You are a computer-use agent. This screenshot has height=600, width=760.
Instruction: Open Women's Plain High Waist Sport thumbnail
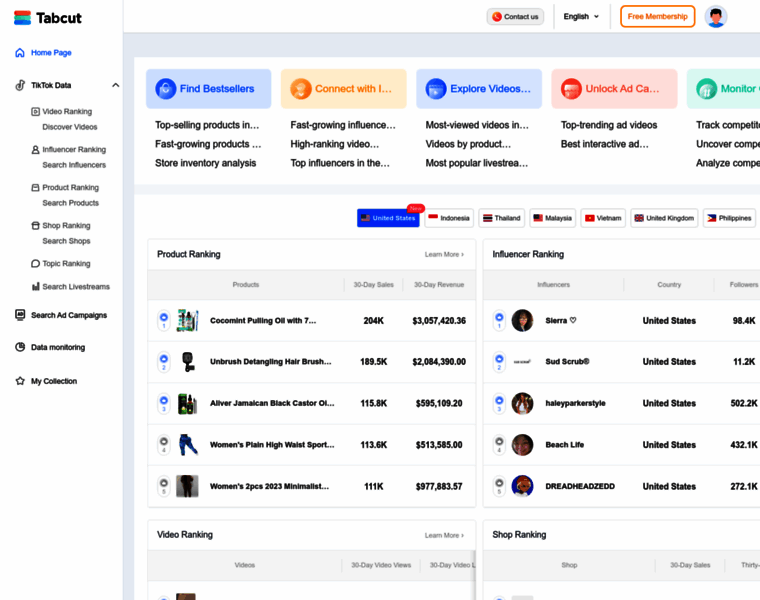coord(188,445)
